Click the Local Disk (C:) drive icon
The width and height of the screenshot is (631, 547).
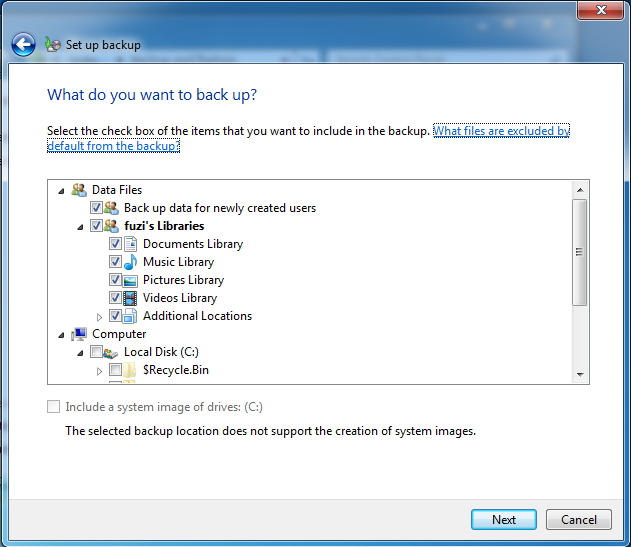click(110, 353)
